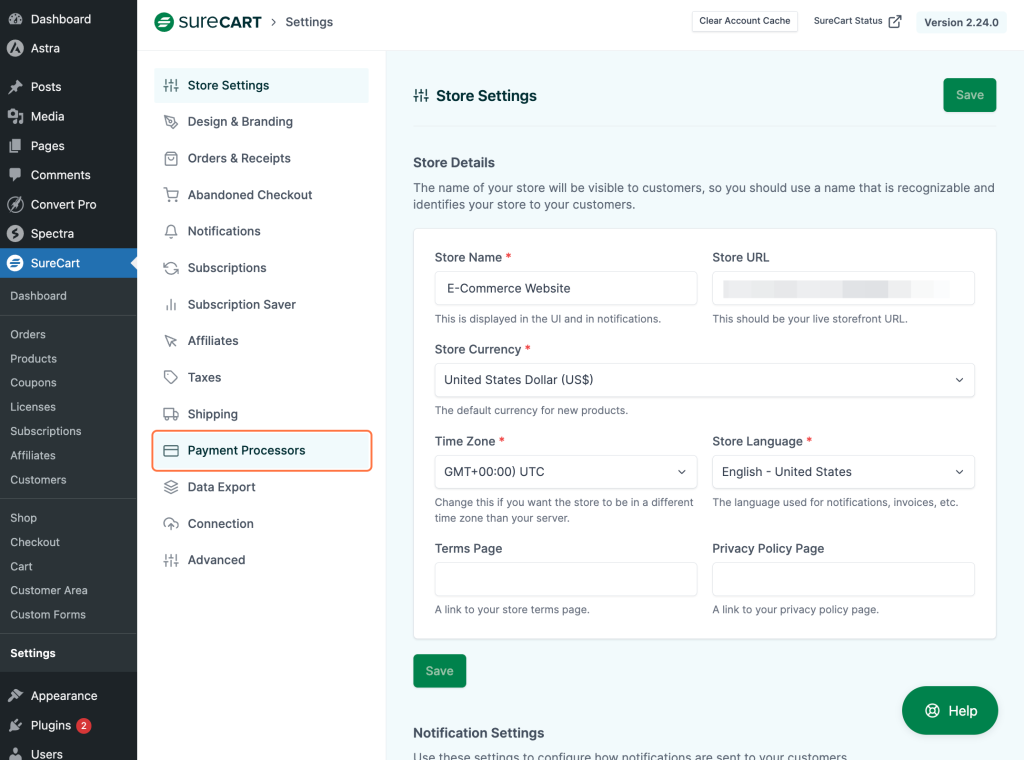
Task: Open Shipping settings via the truck icon
Action: point(171,414)
